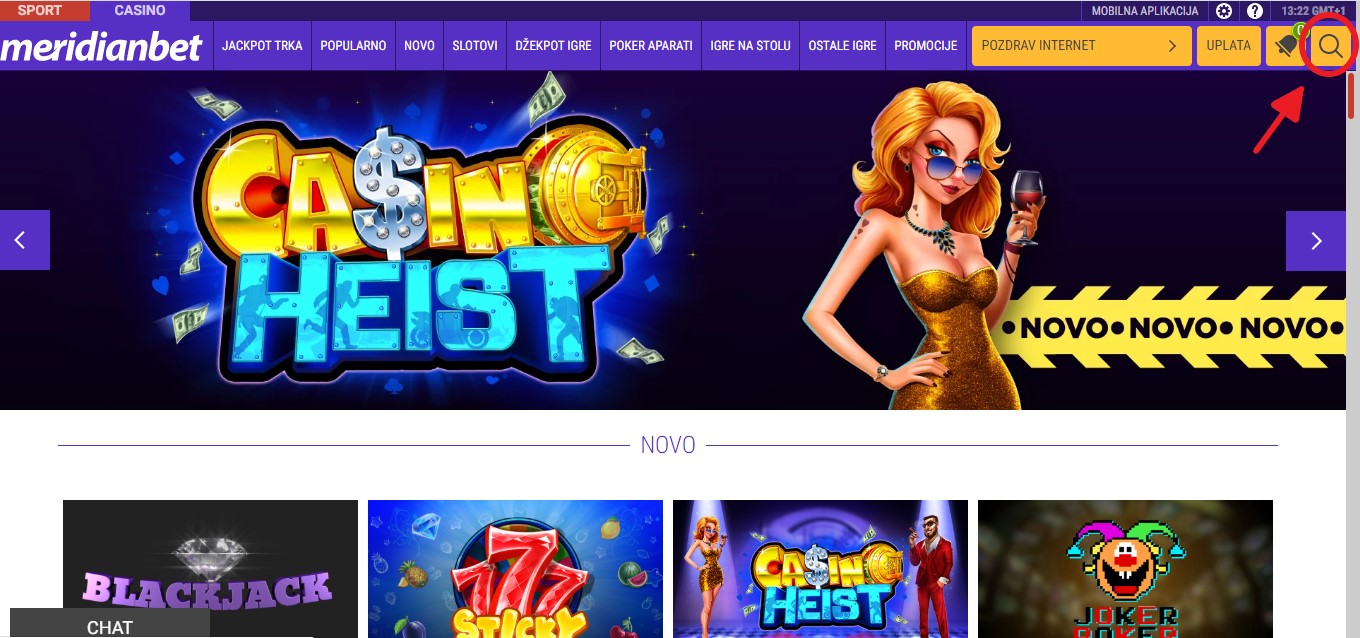Switch to the SPORT tab
Image resolution: width=1360 pixels, height=638 pixels.
pyautogui.click(x=40, y=11)
